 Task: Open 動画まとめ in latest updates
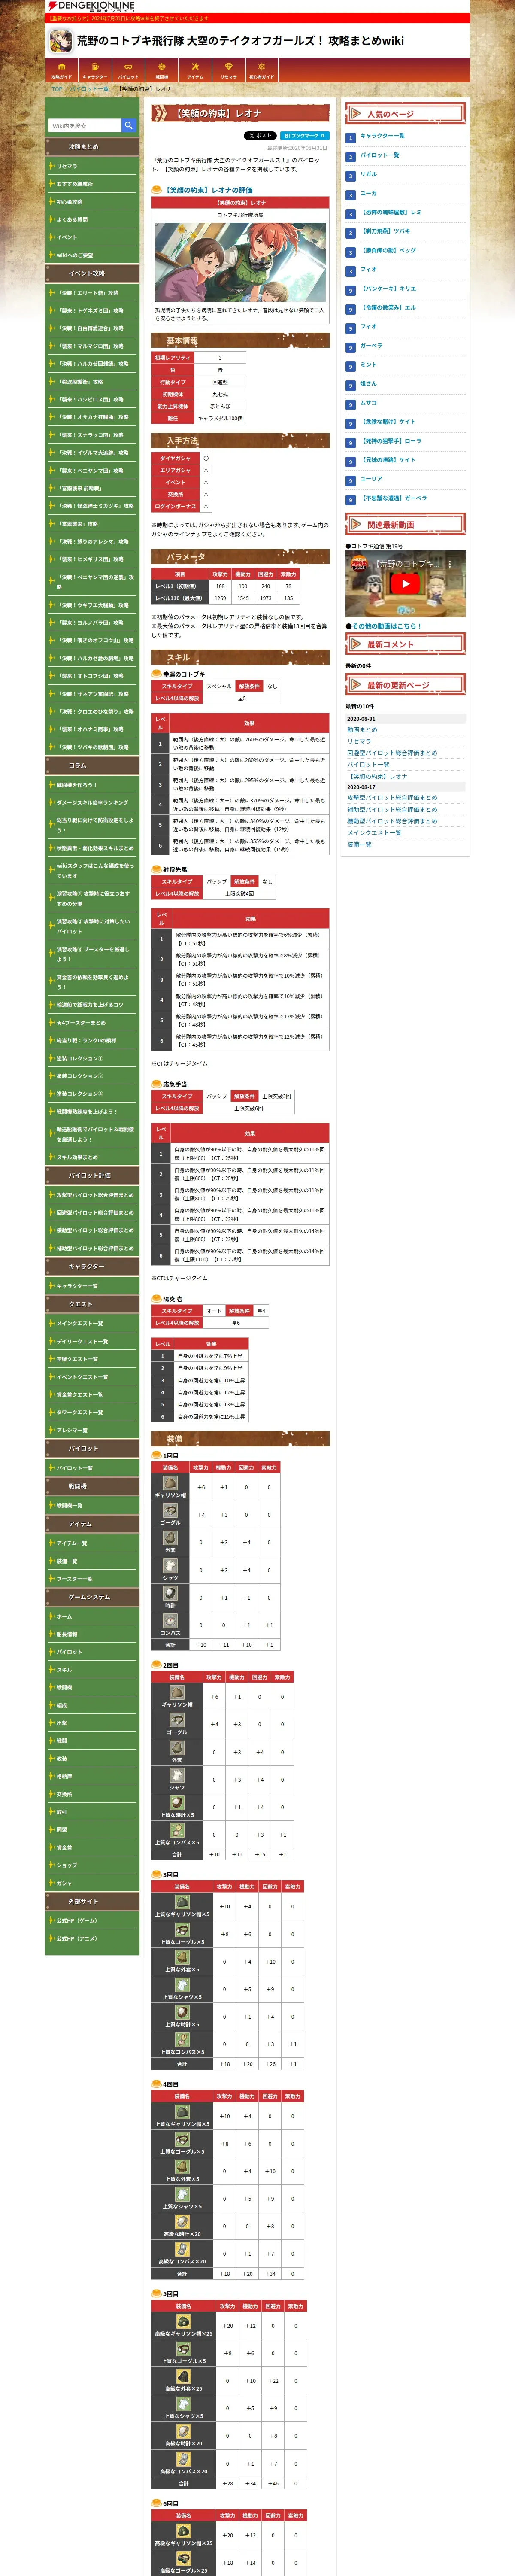click(362, 729)
